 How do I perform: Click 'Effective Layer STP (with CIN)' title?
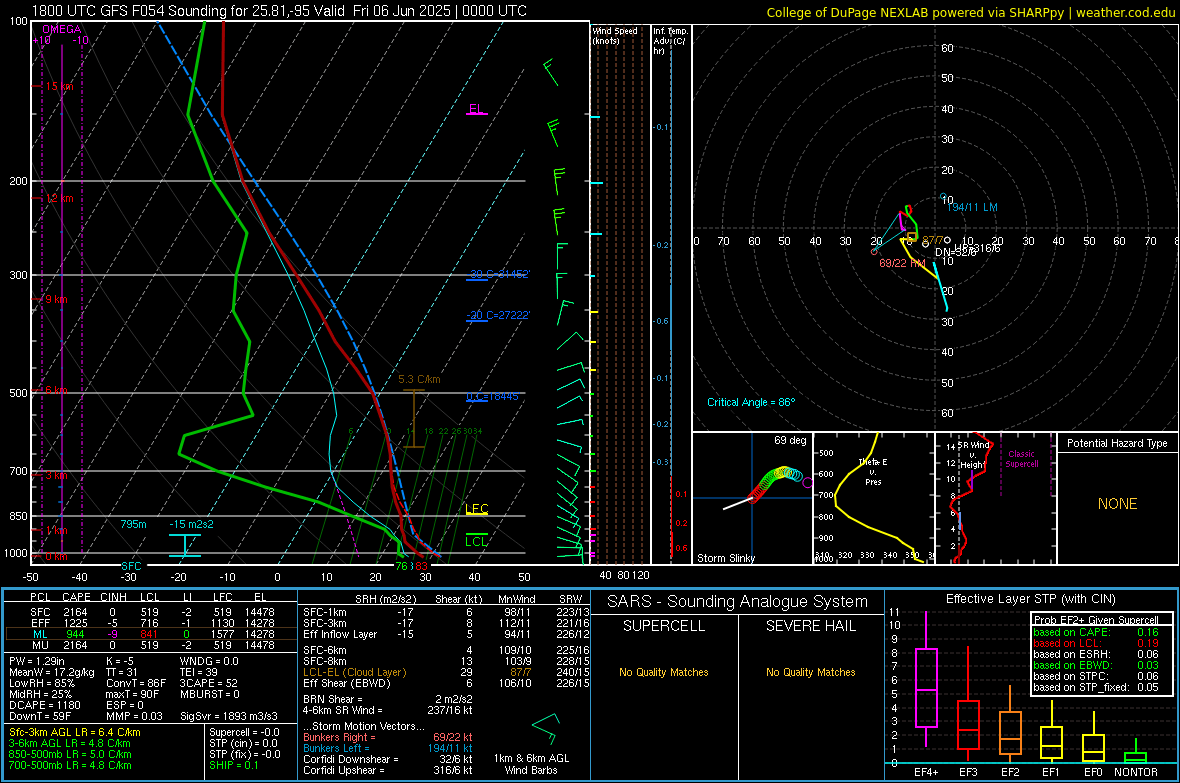1030,599
